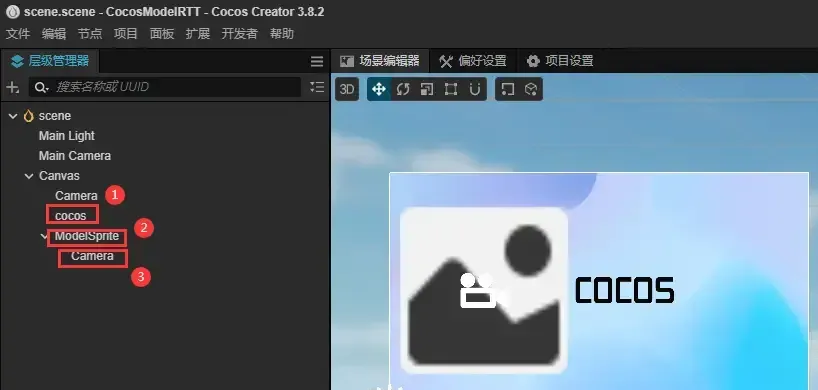Select the Move transform tool

(379, 89)
